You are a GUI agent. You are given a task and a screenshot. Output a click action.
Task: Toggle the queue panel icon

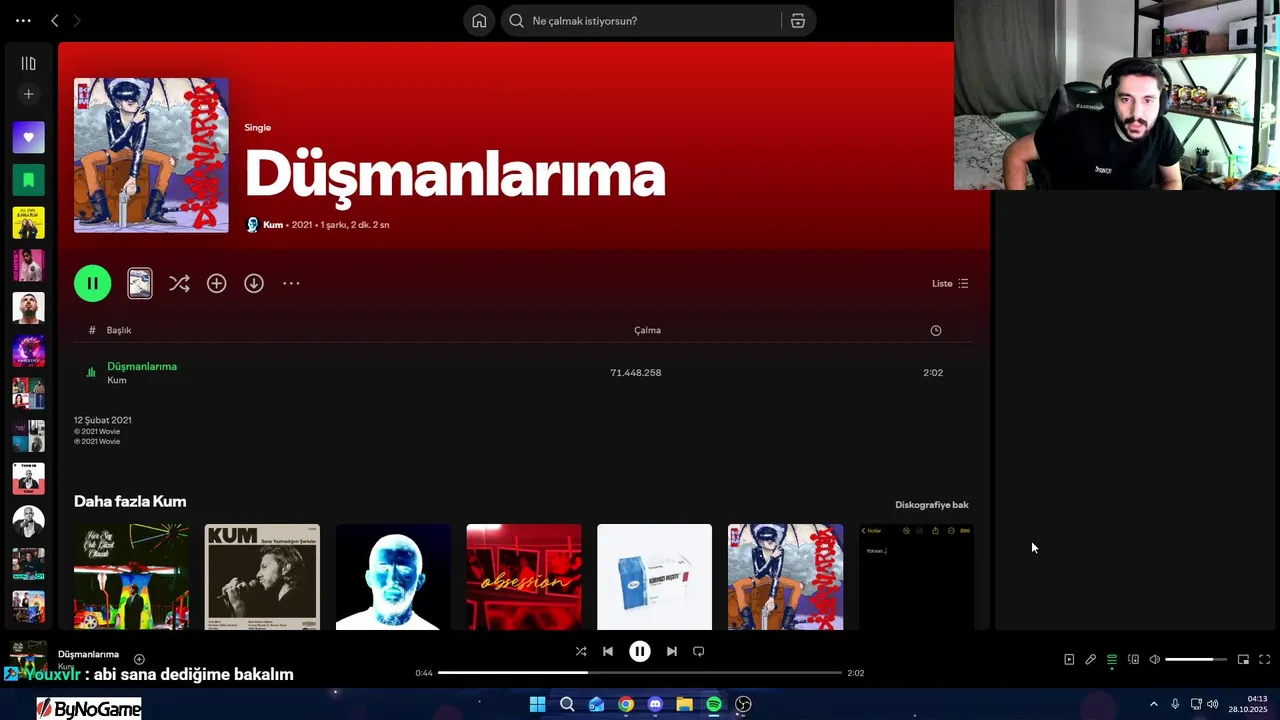point(1112,659)
